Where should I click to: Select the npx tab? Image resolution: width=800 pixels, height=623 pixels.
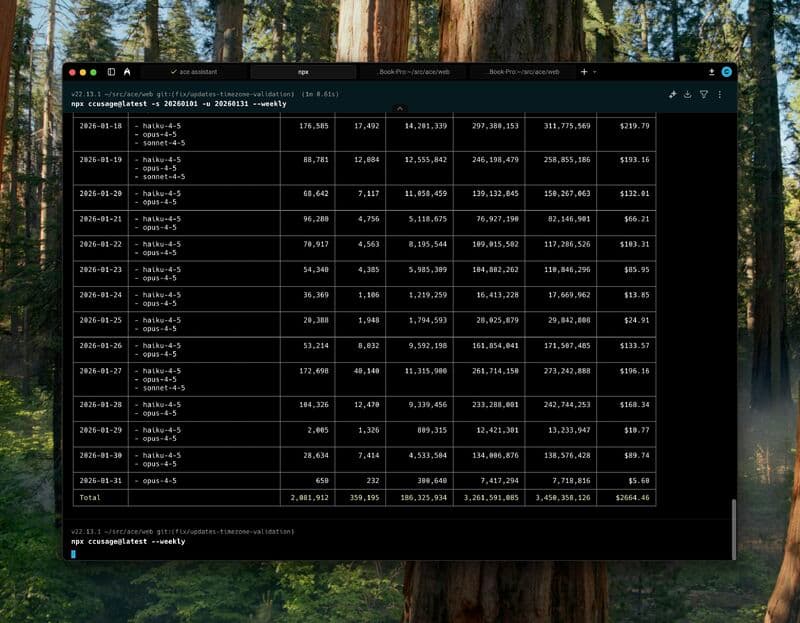click(303, 72)
